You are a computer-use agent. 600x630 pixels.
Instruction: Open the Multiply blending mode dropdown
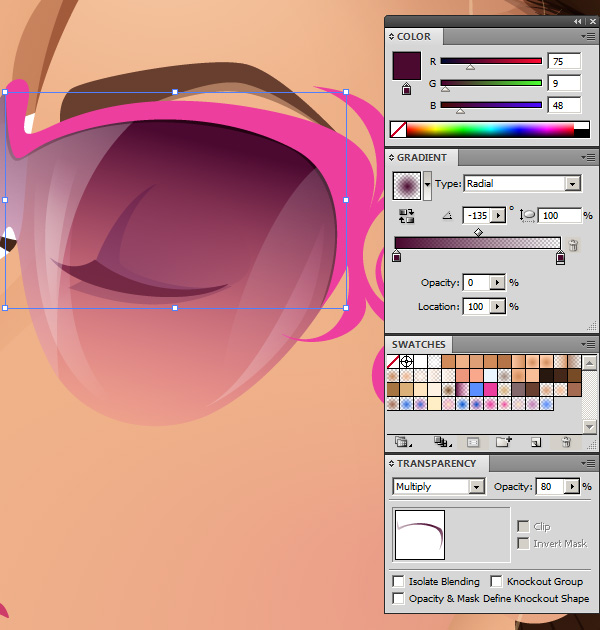pos(476,486)
